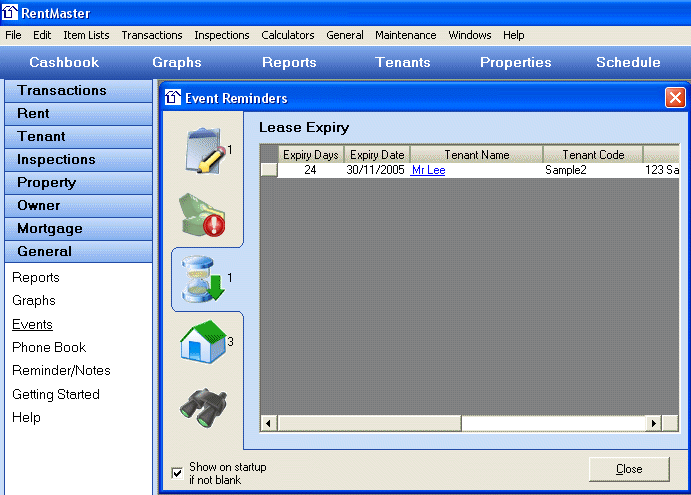Click the scroll right arrow in table

point(654,424)
